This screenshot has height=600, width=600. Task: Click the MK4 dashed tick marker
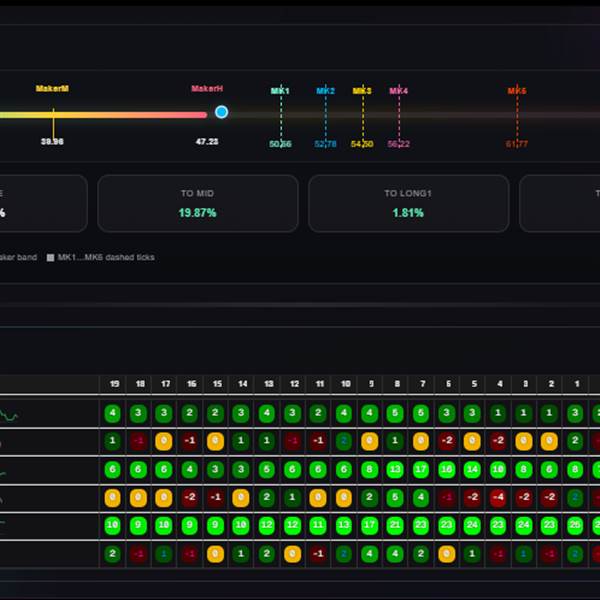click(x=399, y=115)
